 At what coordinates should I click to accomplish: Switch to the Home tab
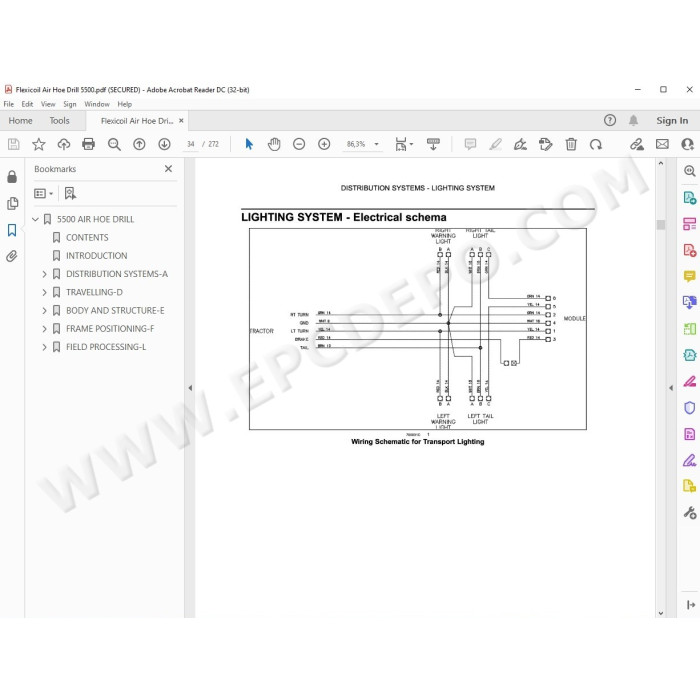(x=21, y=121)
